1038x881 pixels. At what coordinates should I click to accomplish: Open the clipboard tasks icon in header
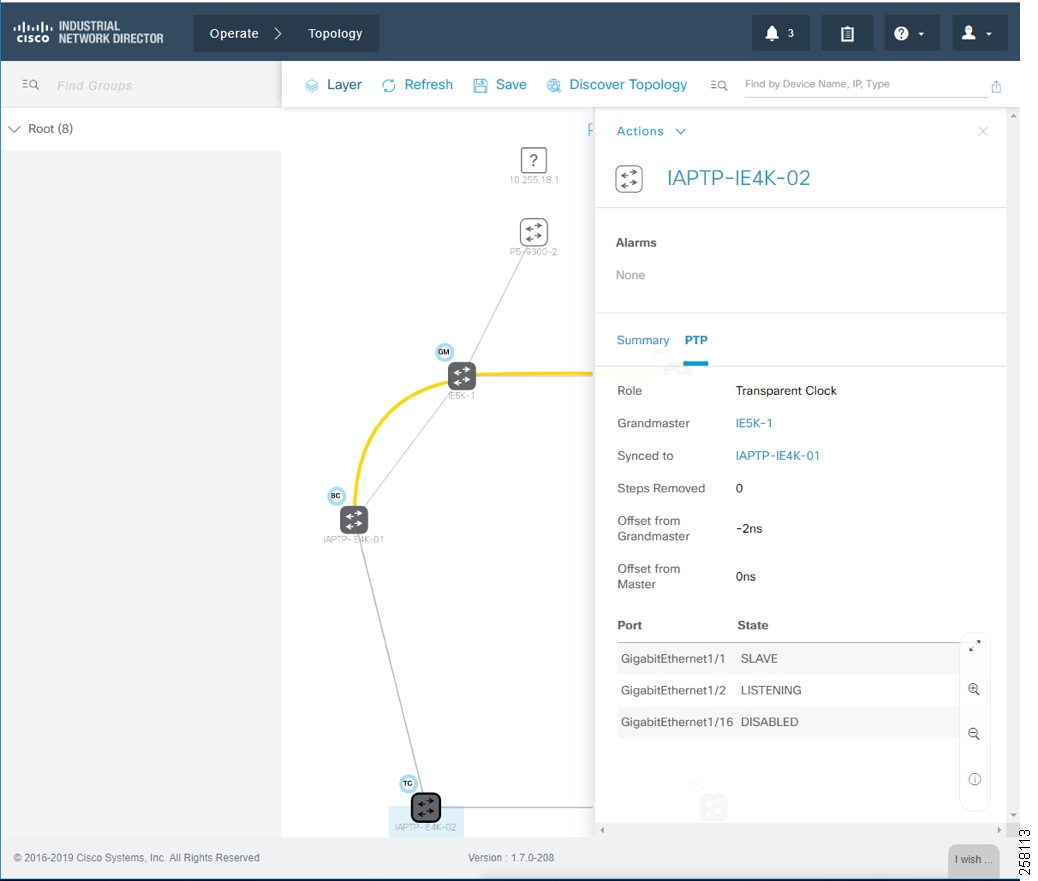847,33
